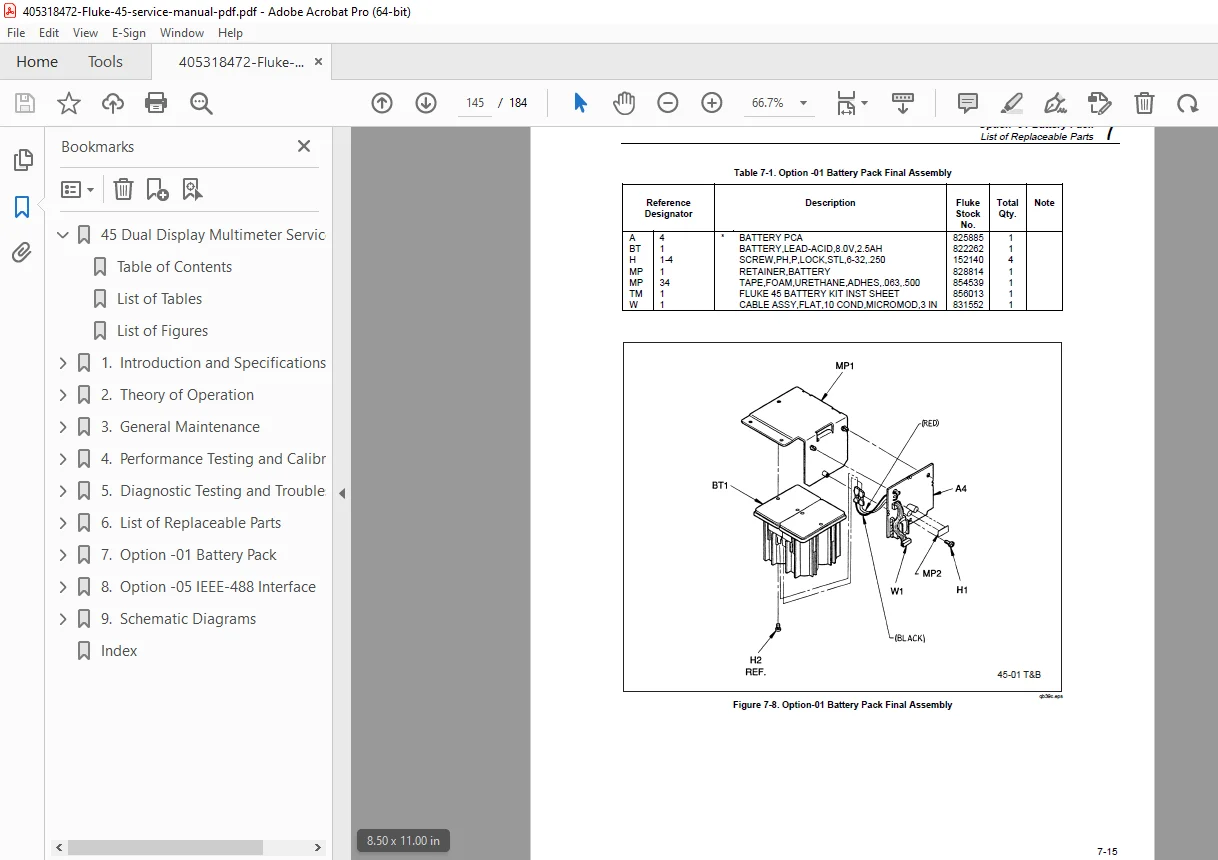
Task: Collapse the 45 Dual Display Multimeter bookmark
Action: point(63,235)
